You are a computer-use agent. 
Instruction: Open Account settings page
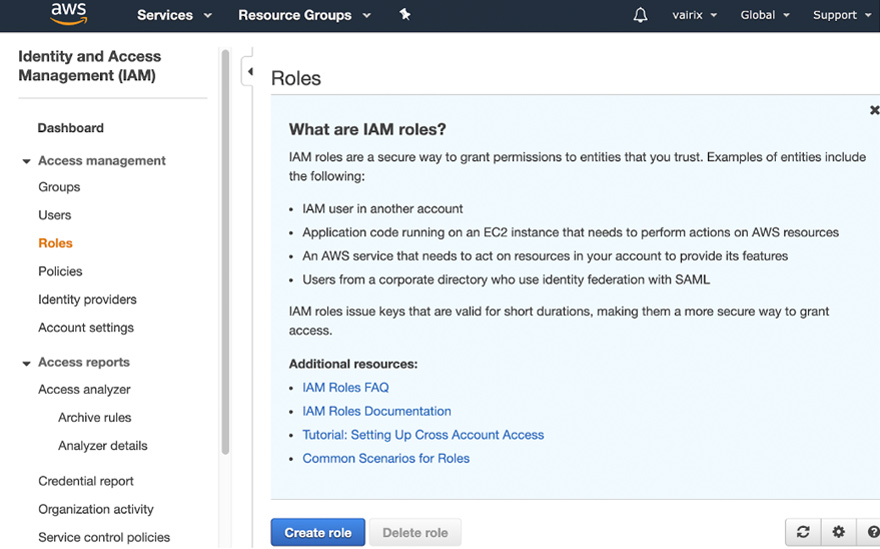(x=86, y=328)
